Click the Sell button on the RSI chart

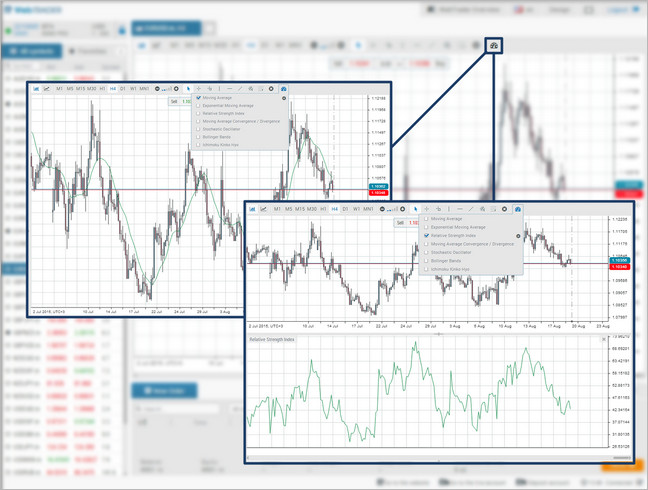point(401,223)
